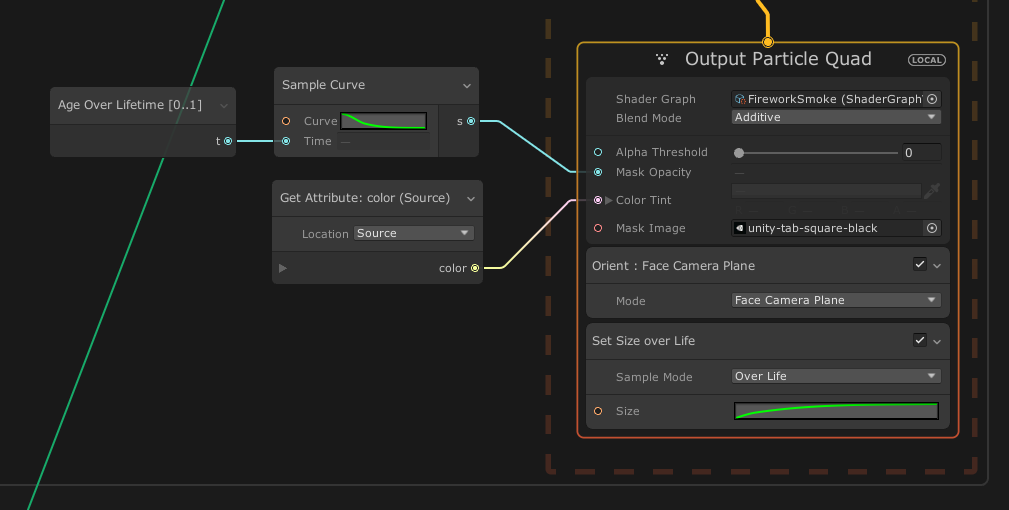
Task: Disable the Orient: Face Camera Plane block
Action: (920, 265)
